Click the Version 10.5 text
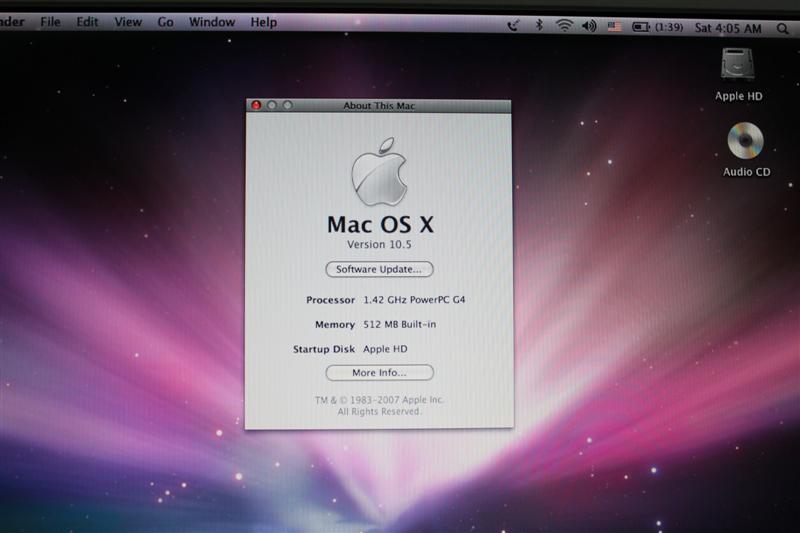Image resolution: width=800 pixels, height=533 pixels. 379,245
